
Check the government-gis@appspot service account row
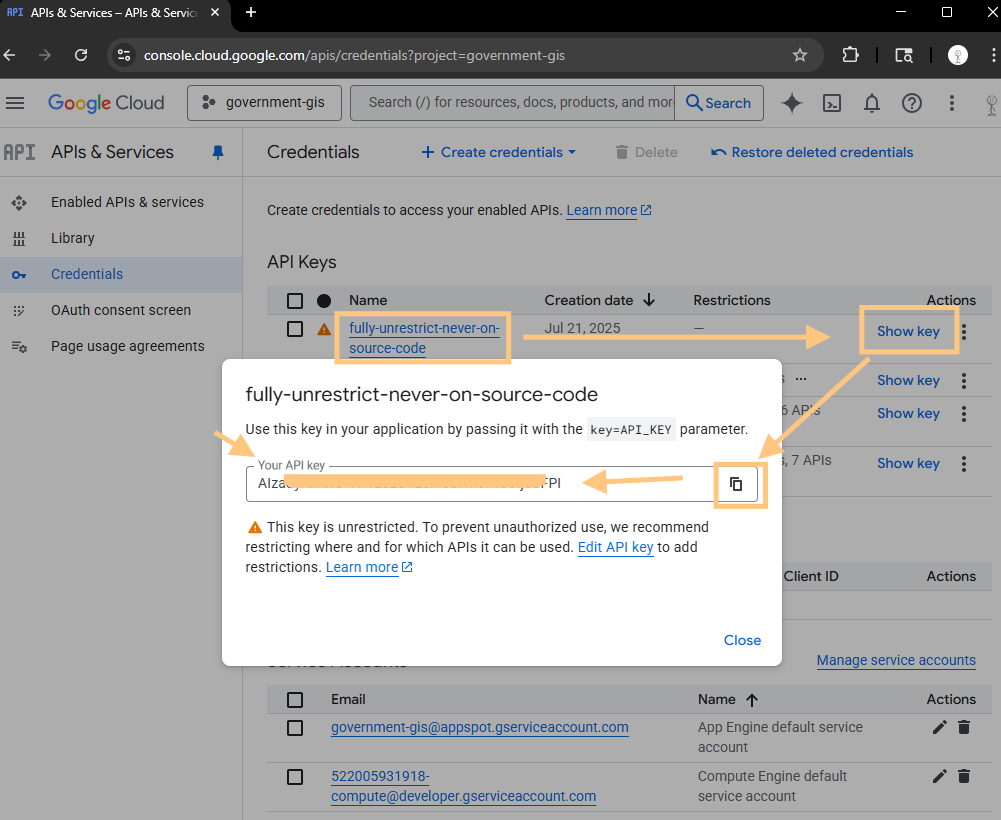tap(295, 728)
